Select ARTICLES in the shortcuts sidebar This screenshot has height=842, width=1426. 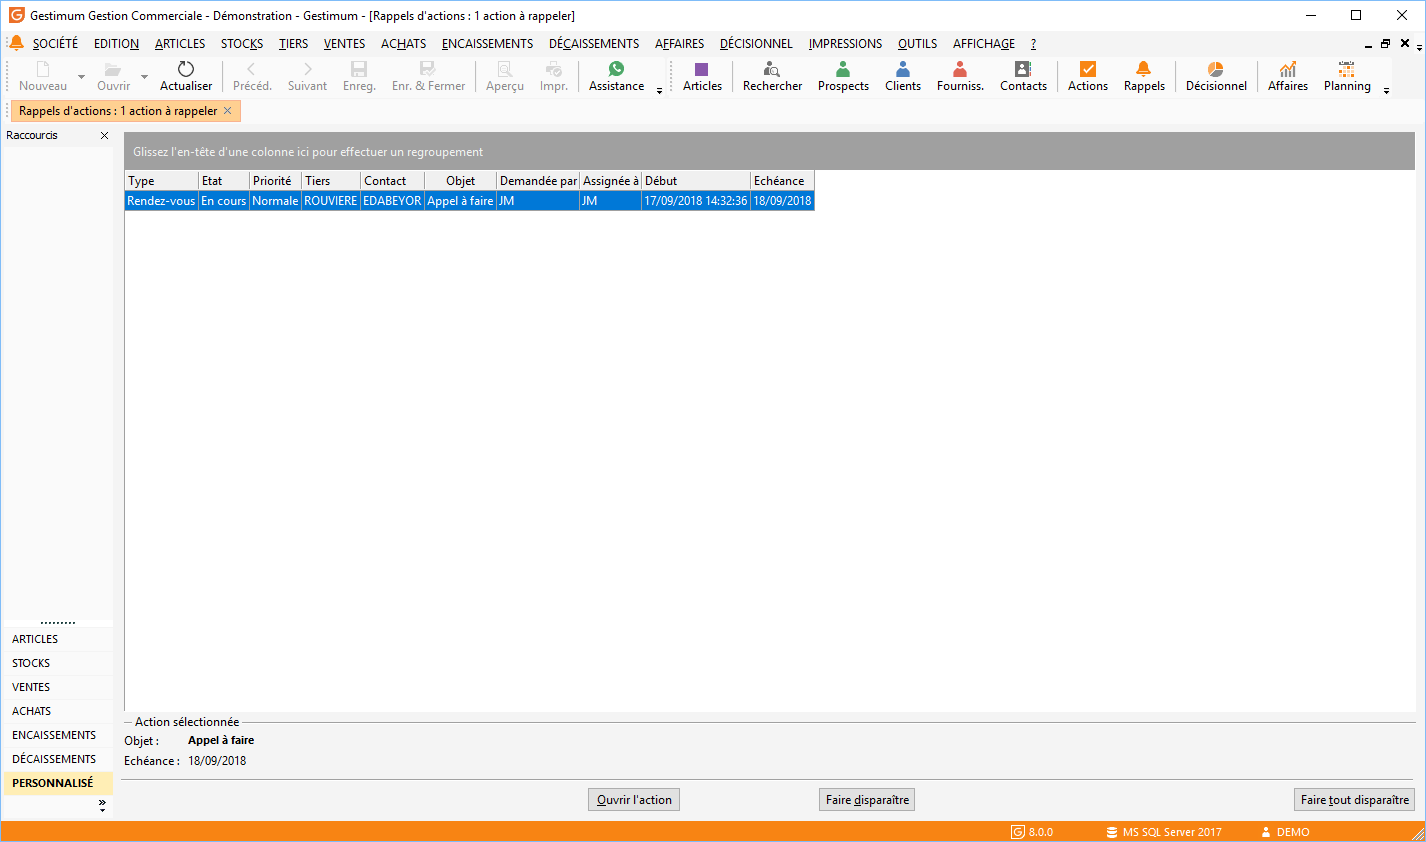[57, 639]
